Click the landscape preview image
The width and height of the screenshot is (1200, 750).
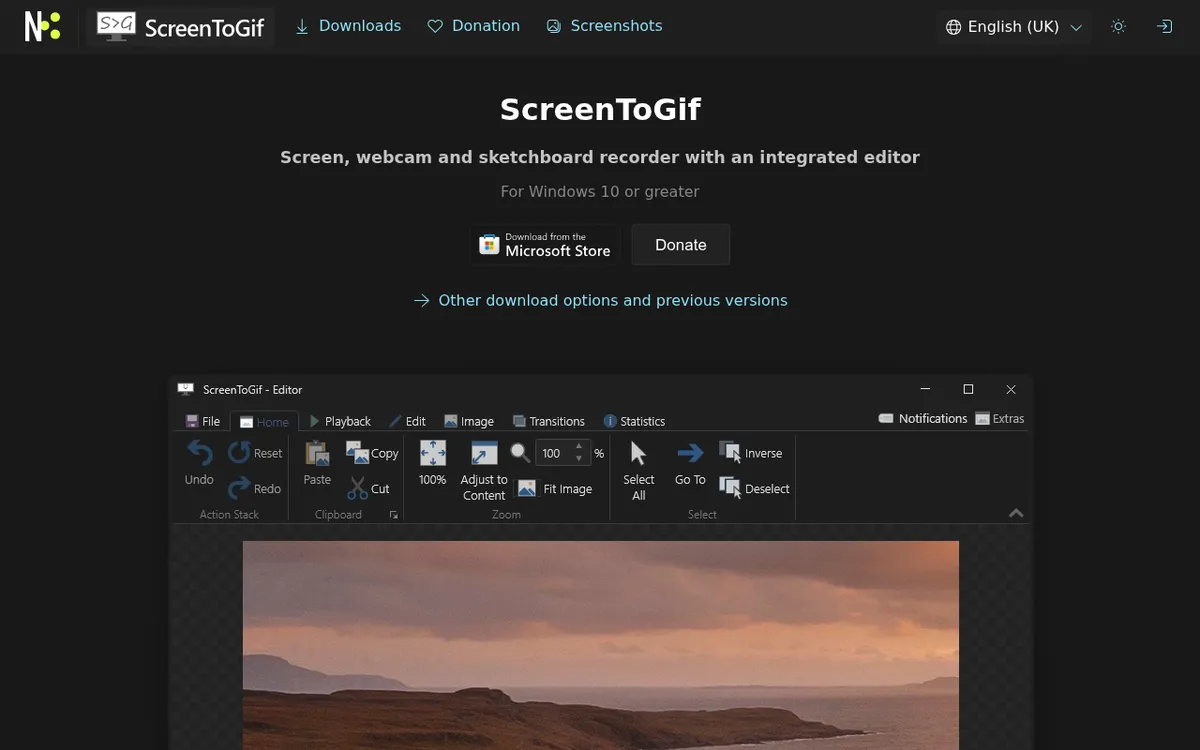(x=601, y=645)
